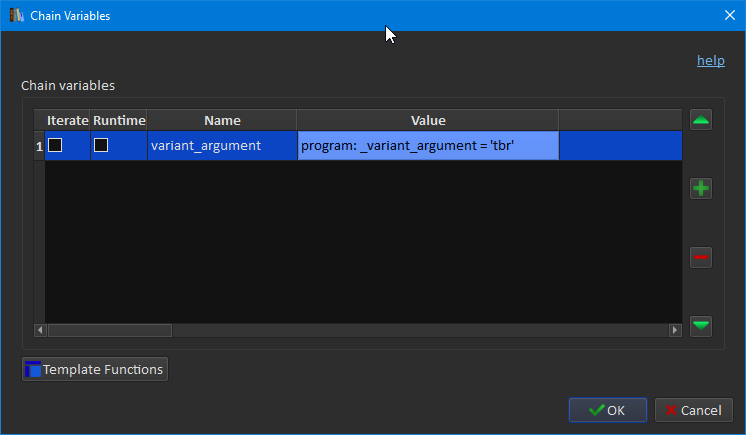Image resolution: width=746 pixels, height=435 pixels.
Task: Click the red X icon on Cancel
Action: 671,410
